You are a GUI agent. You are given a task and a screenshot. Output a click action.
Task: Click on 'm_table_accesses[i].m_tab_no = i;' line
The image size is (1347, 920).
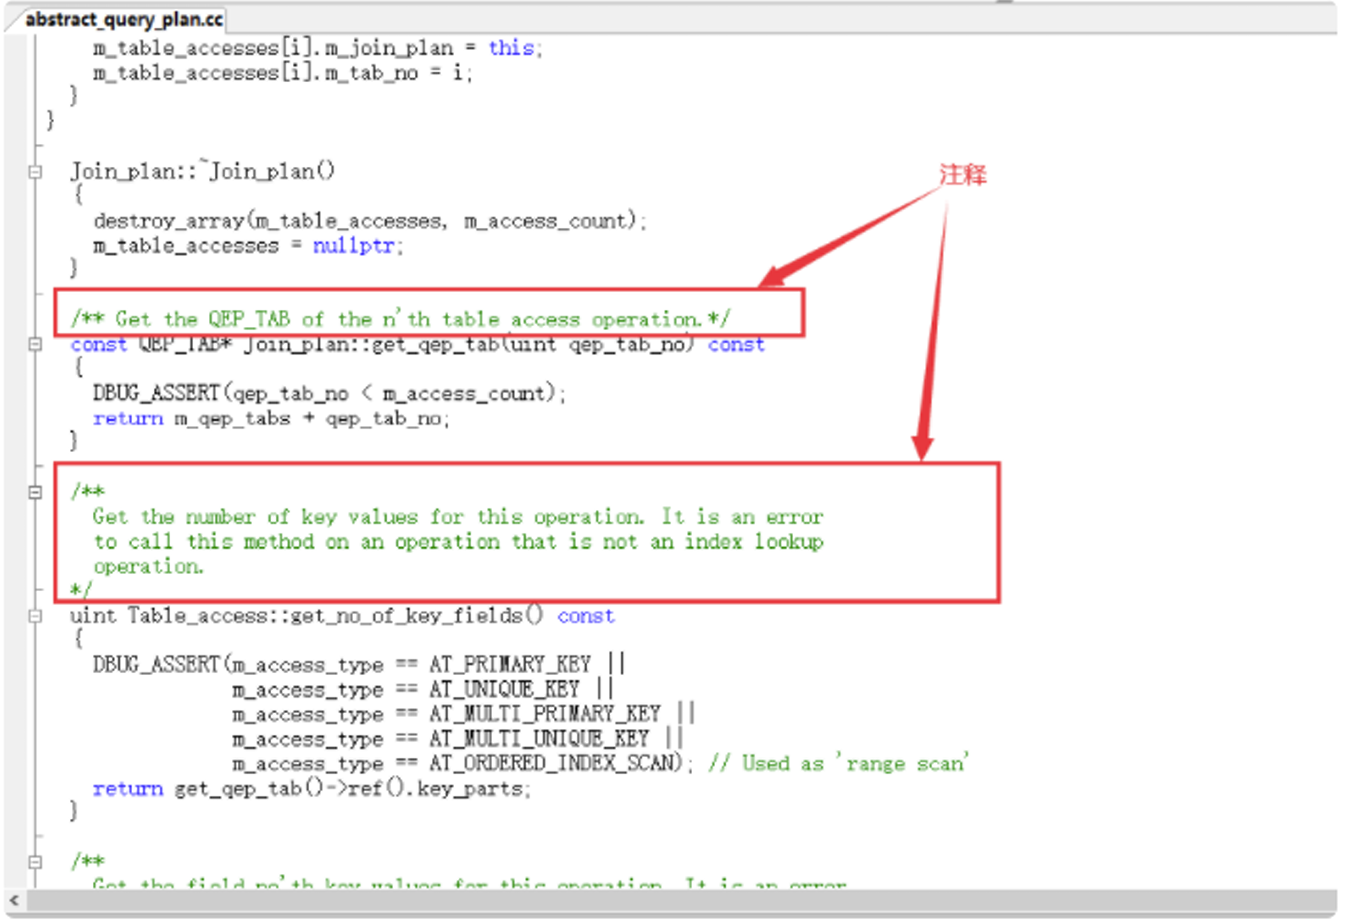[x=283, y=73]
